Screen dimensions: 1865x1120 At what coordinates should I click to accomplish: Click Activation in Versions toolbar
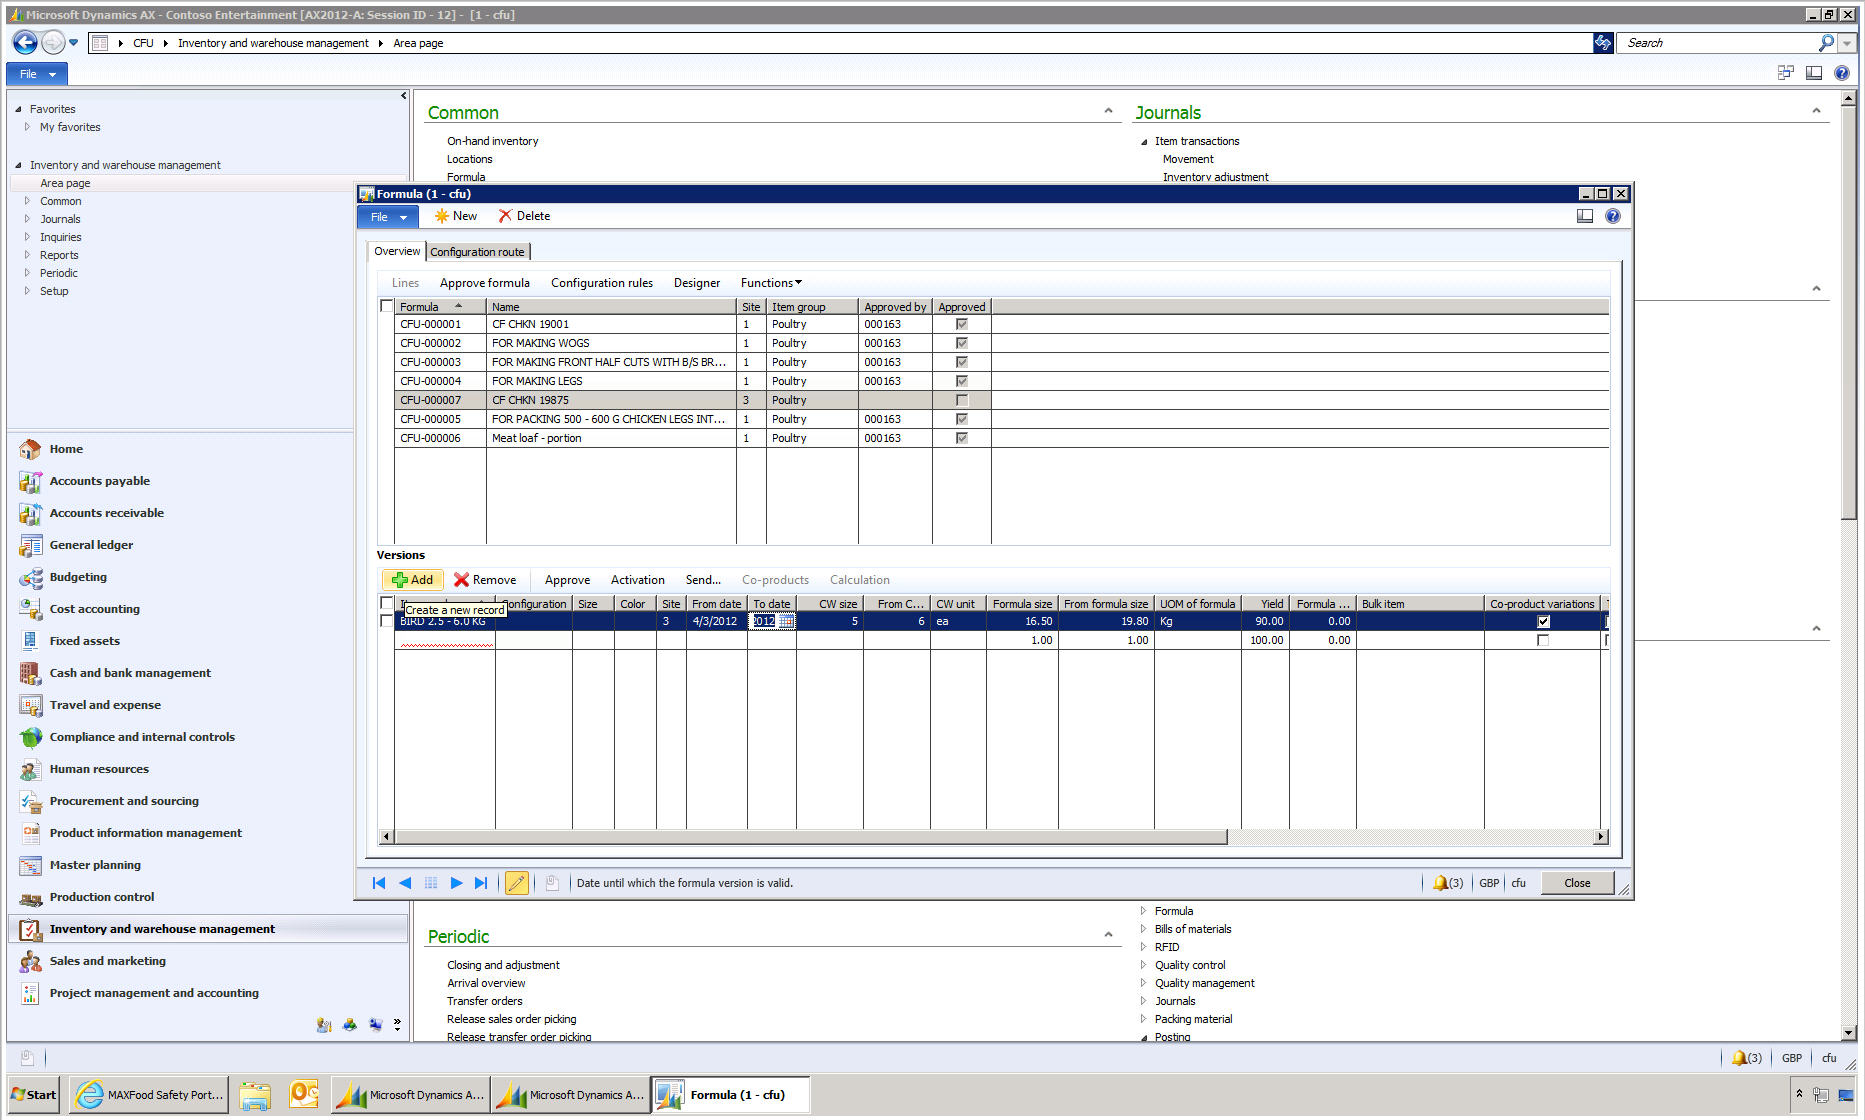[x=638, y=580]
